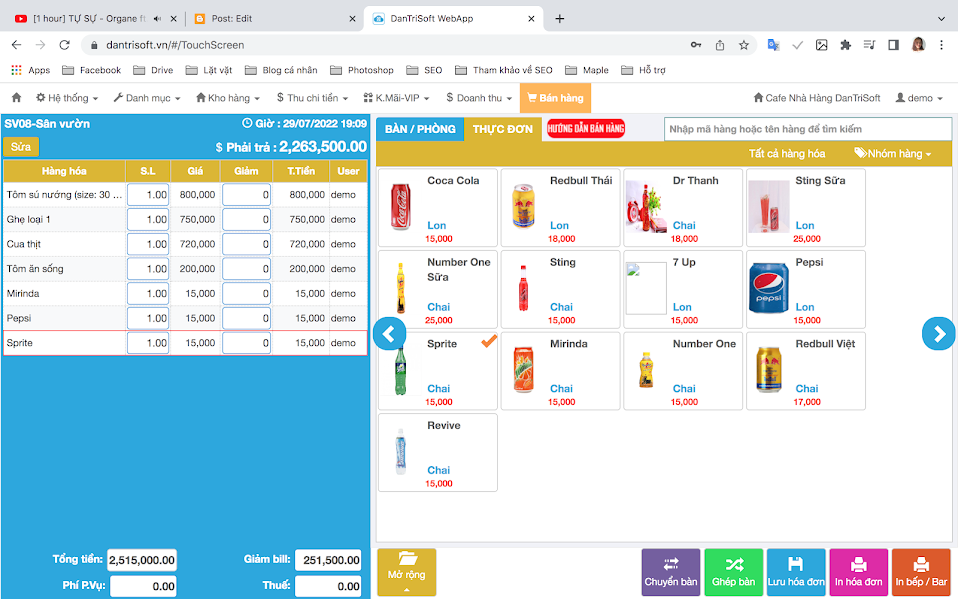The image size is (958, 599).
Task: Click the Sửa button
Action: pos(21,147)
